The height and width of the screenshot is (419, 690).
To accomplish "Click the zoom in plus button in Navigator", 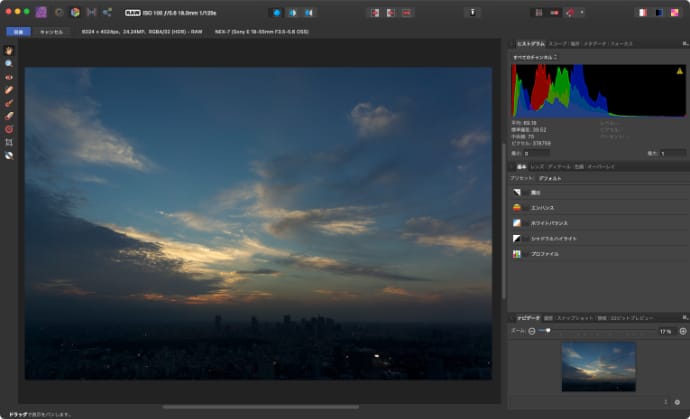I will (x=682, y=331).
